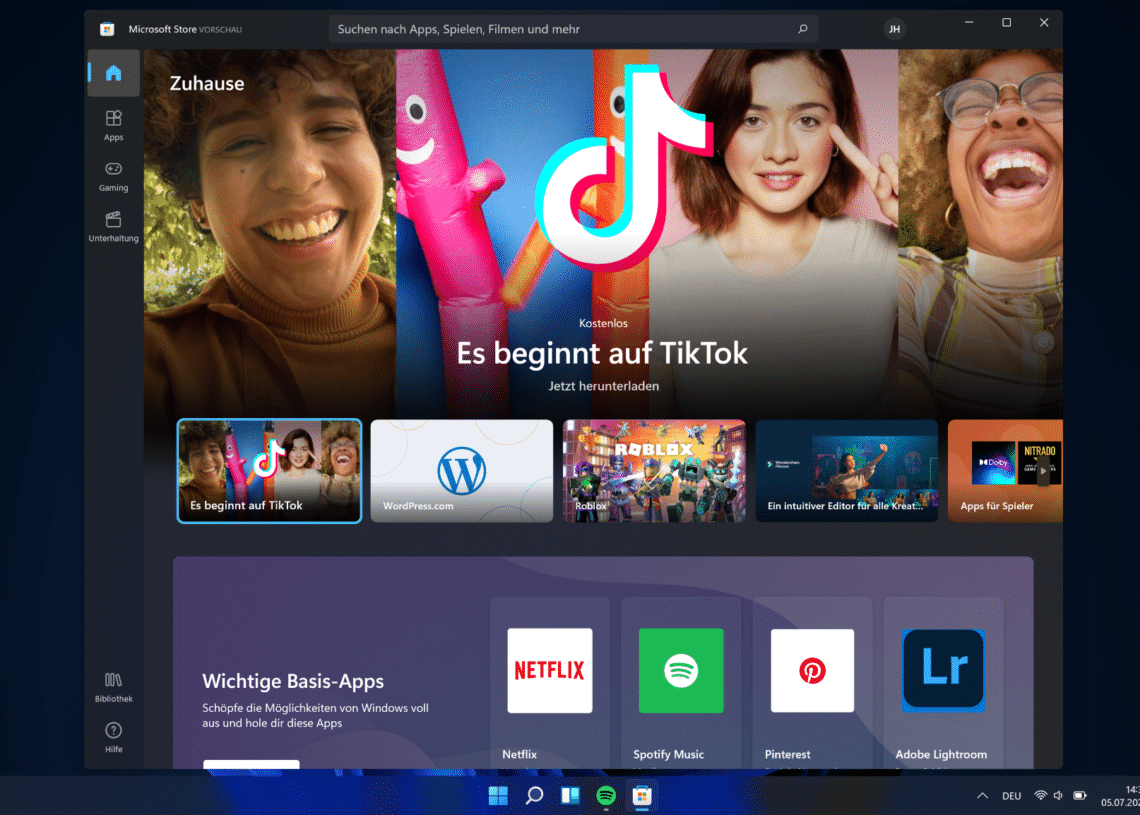
Task: Click the 'Es beginnt auf TikTok' headline
Action: tap(602, 353)
